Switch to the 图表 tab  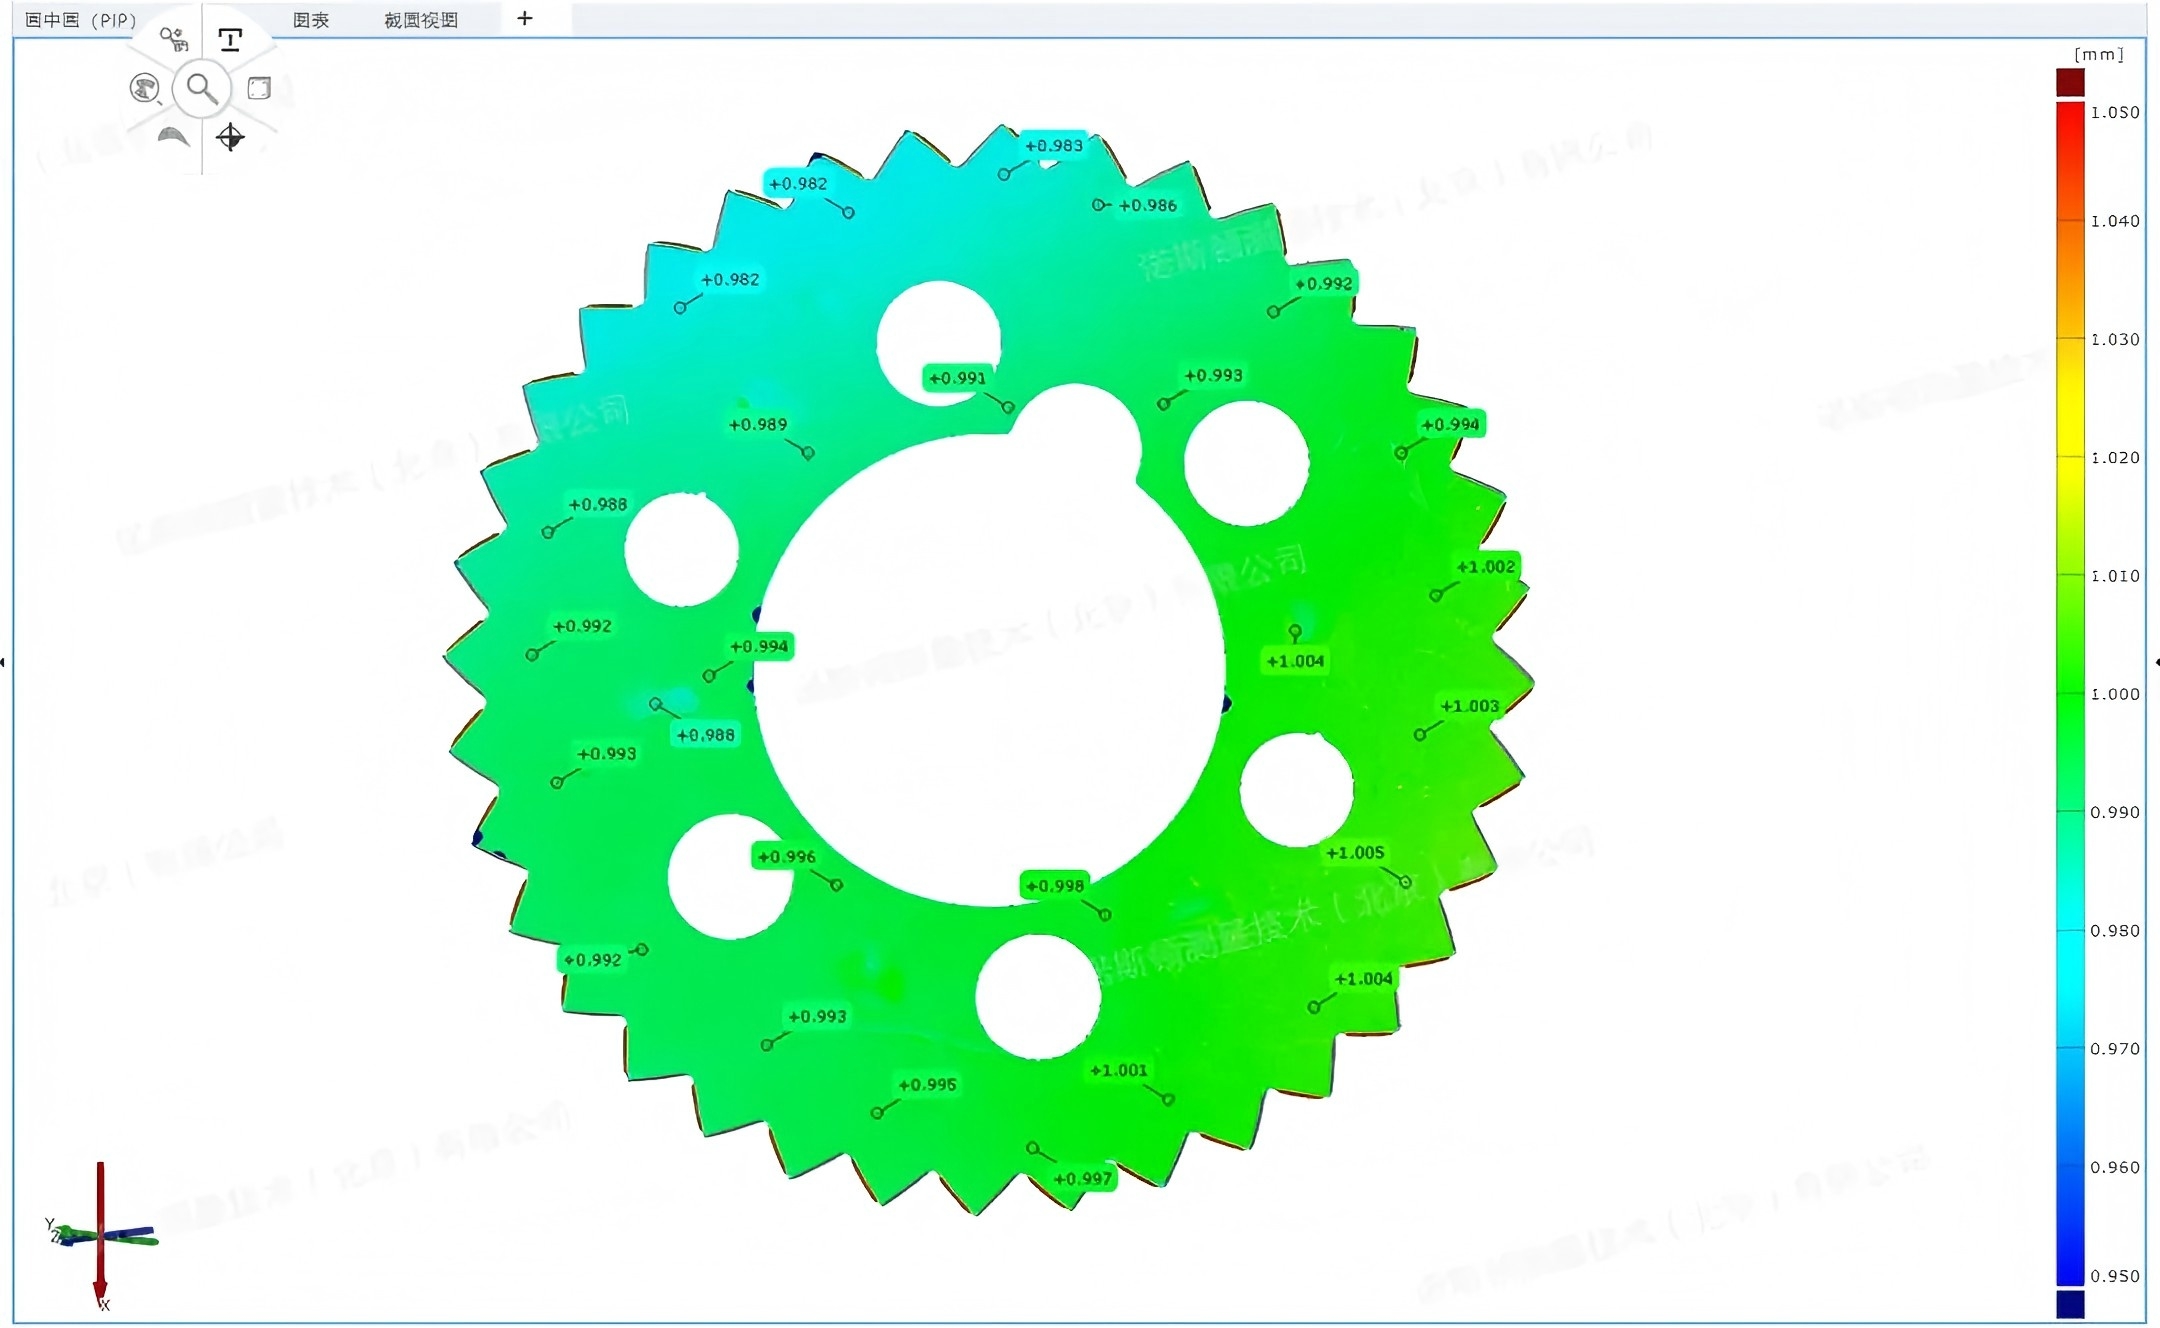[x=311, y=20]
